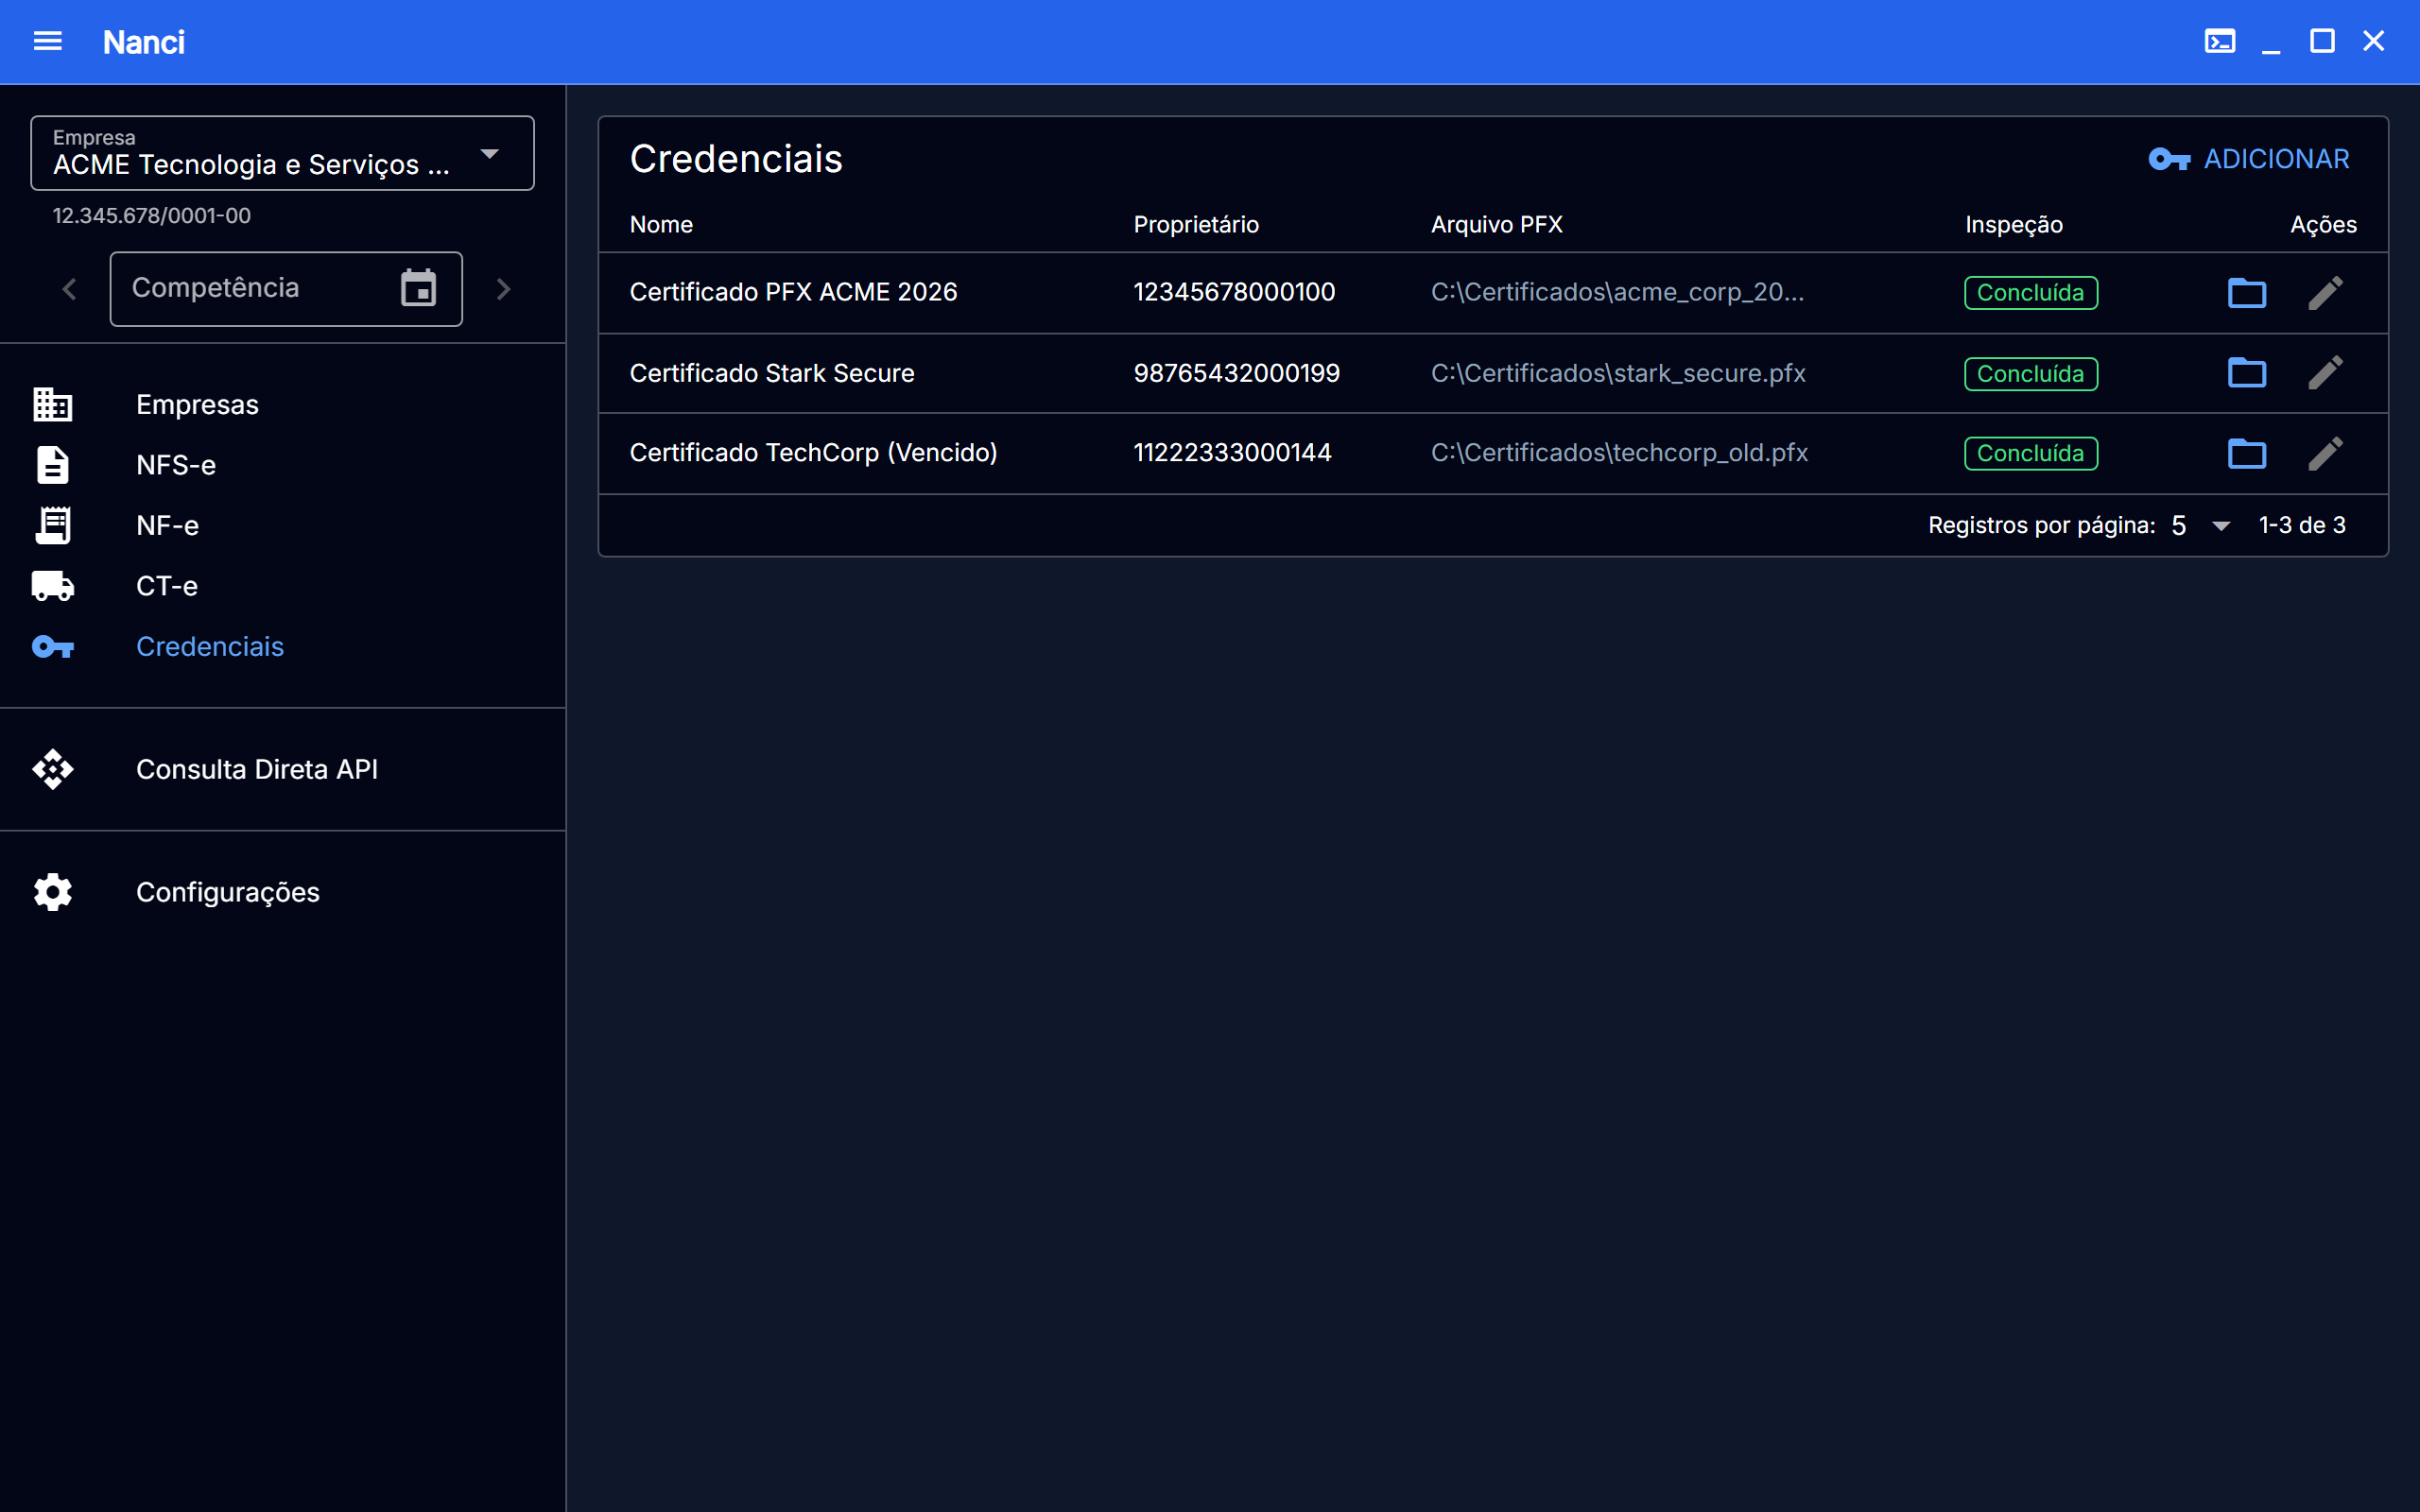
Task: Click the techcorp_old.pfx file path
Action: 1619,453
